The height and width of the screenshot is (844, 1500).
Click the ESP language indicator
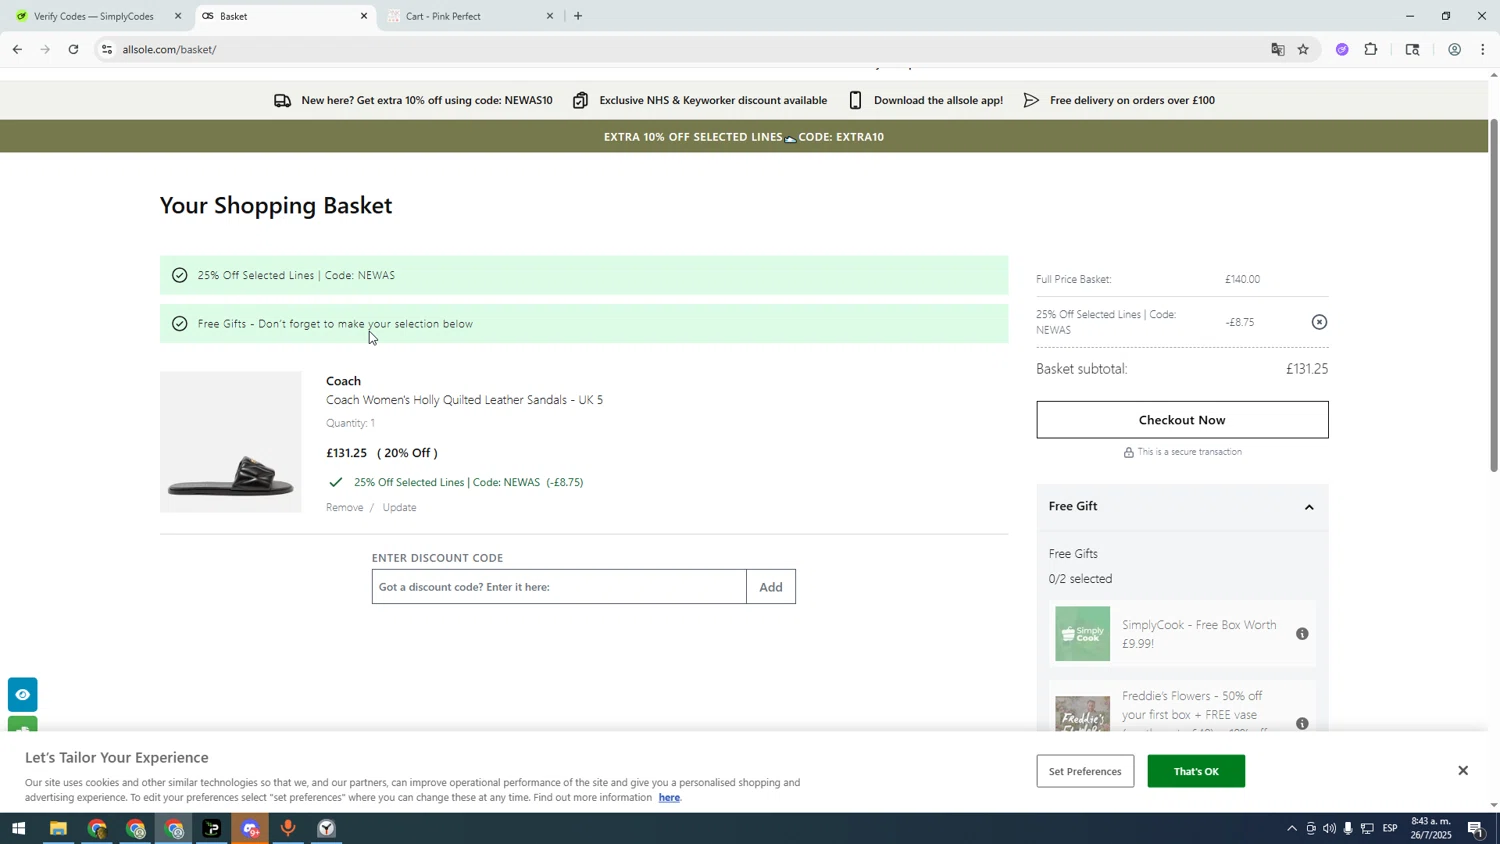(1390, 829)
